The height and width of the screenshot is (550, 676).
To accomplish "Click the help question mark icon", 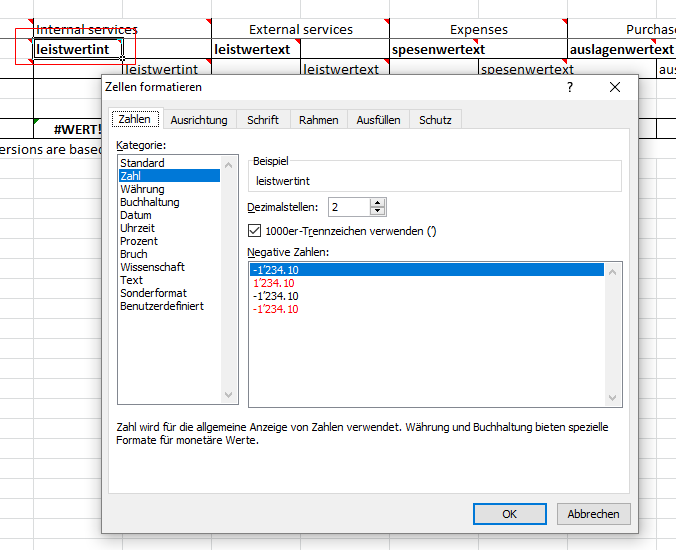I will (x=570, y=87).
